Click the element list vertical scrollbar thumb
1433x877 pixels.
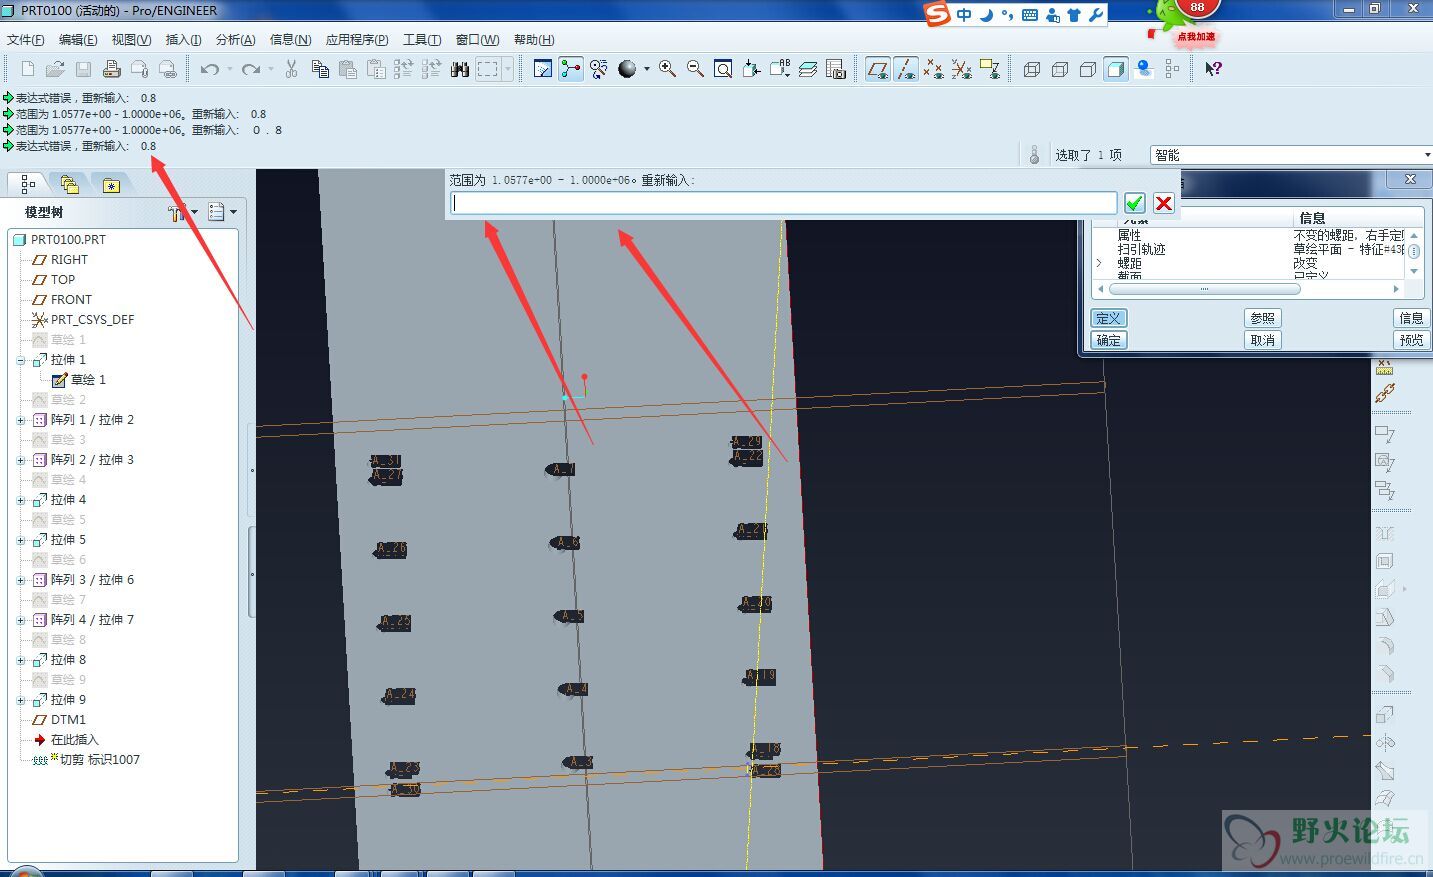(1414, 251)
